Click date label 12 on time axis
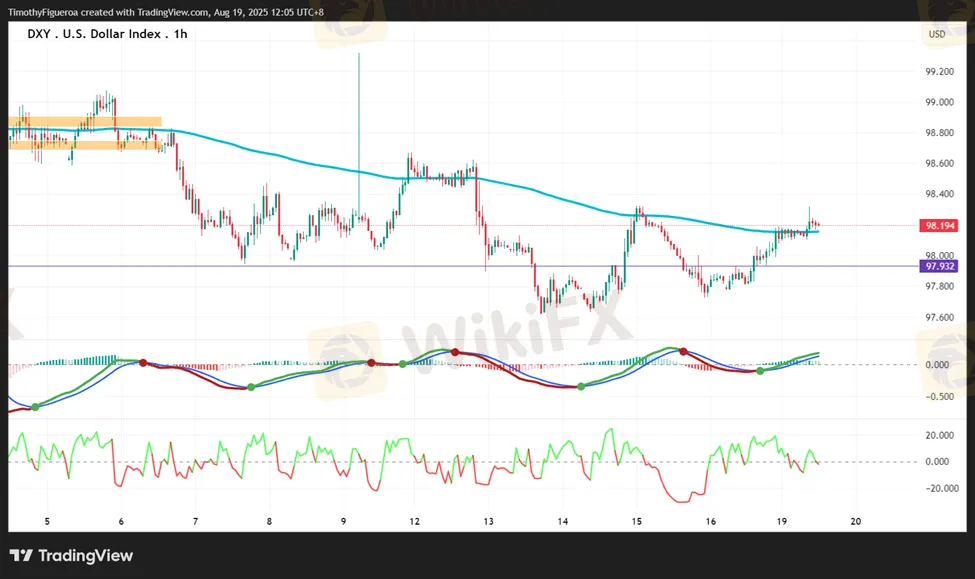Screen dimensions: 975x579 click(413, 521)
